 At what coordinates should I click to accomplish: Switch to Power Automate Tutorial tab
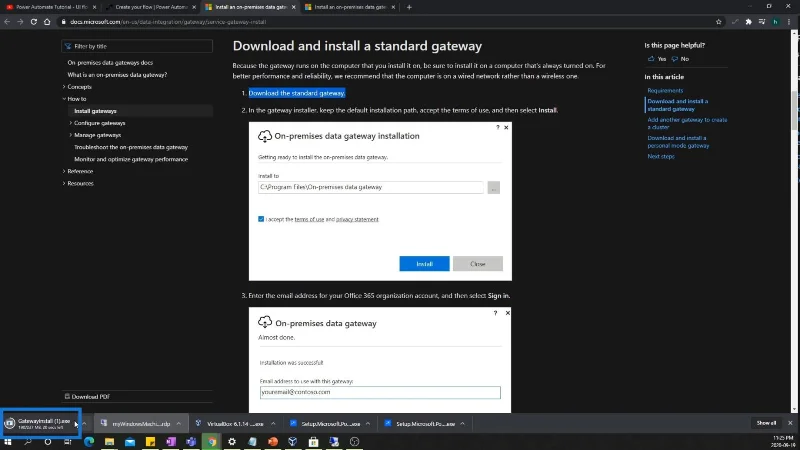tap(51, 7)
